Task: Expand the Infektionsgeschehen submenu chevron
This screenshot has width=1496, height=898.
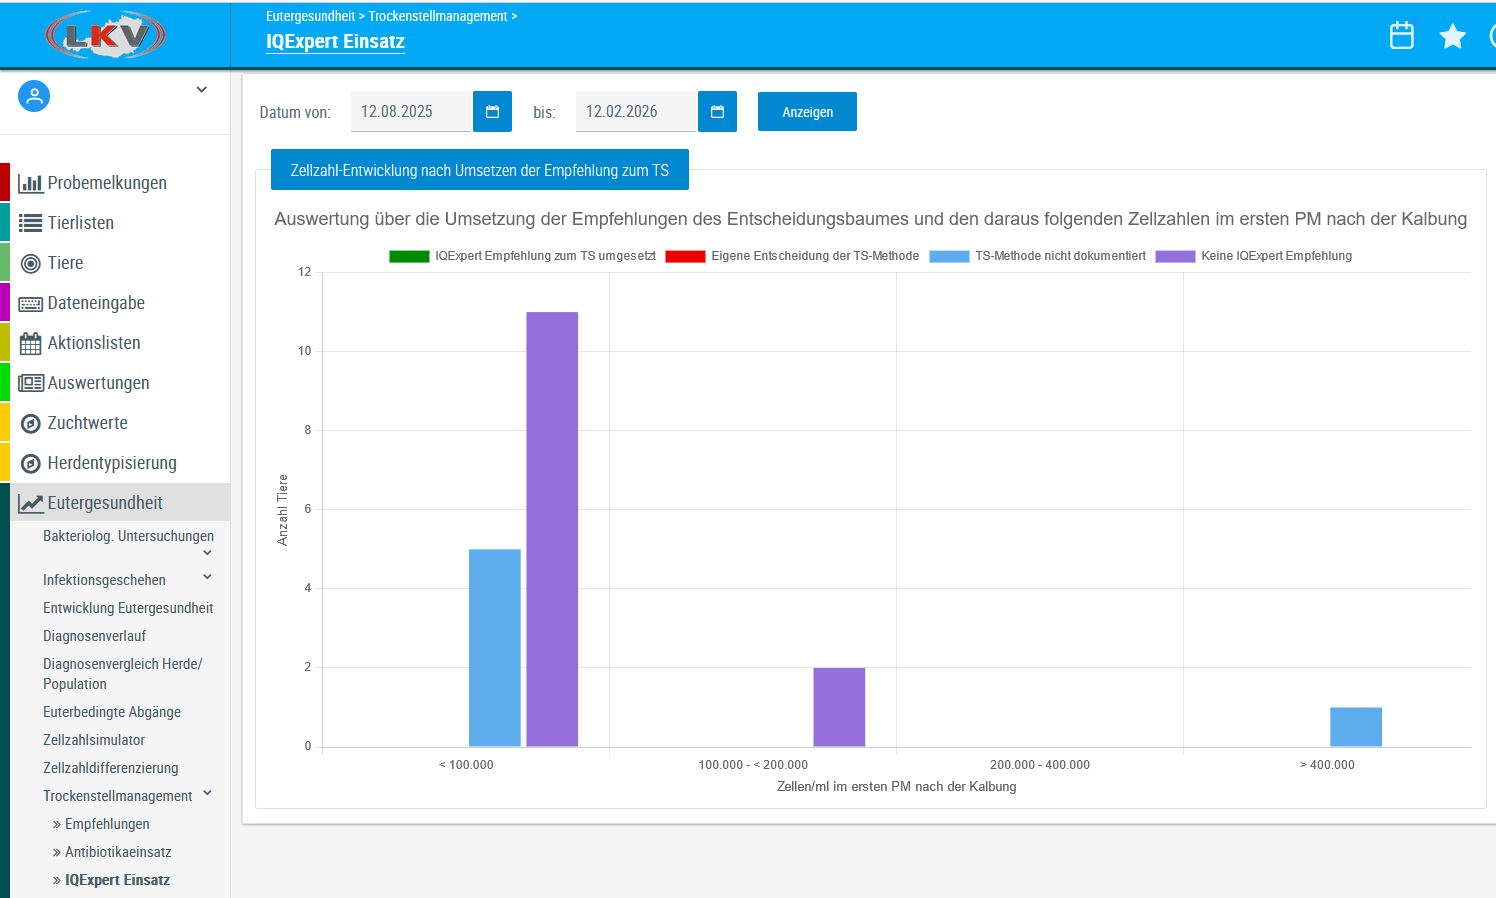Action: pos(207,577)
